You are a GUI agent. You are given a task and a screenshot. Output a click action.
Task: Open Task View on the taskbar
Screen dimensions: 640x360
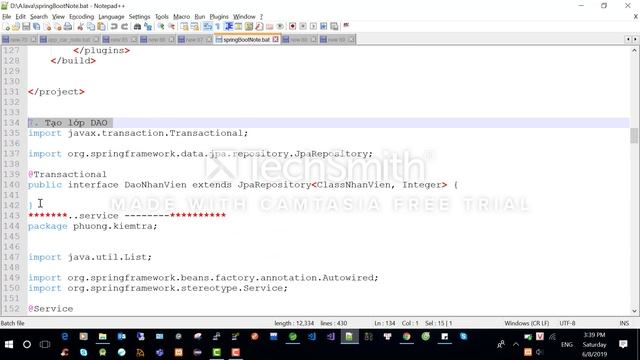(45, 344)
